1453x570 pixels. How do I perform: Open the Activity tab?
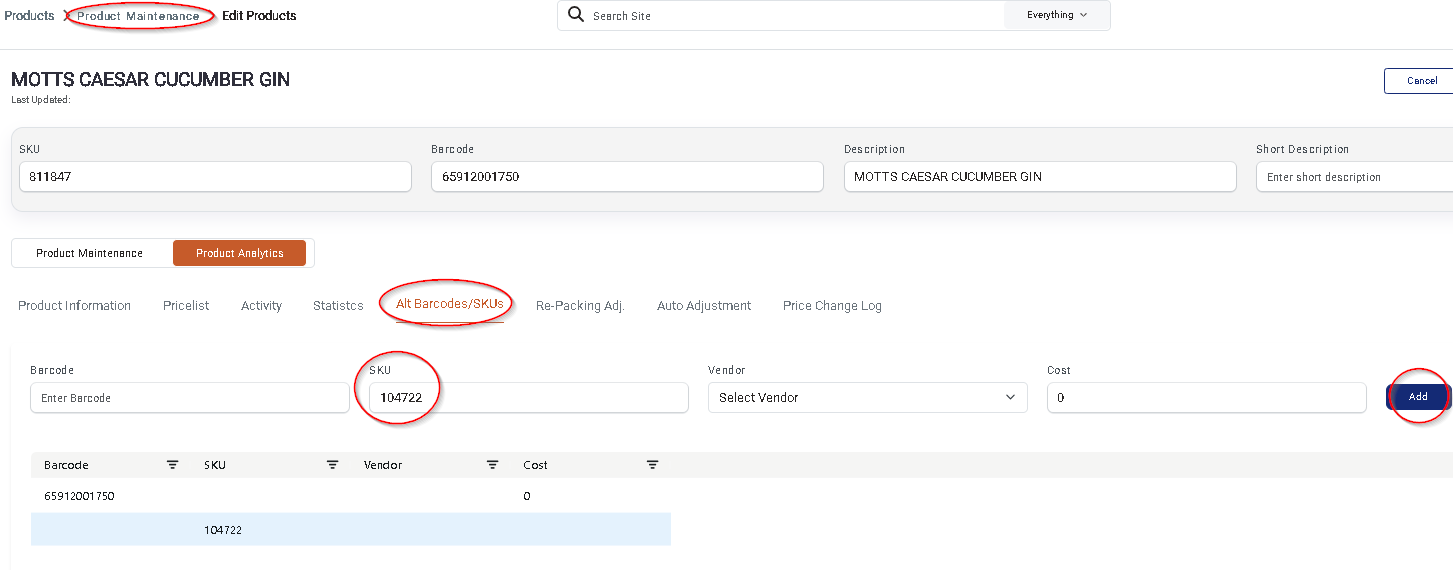tap(261, 306)
